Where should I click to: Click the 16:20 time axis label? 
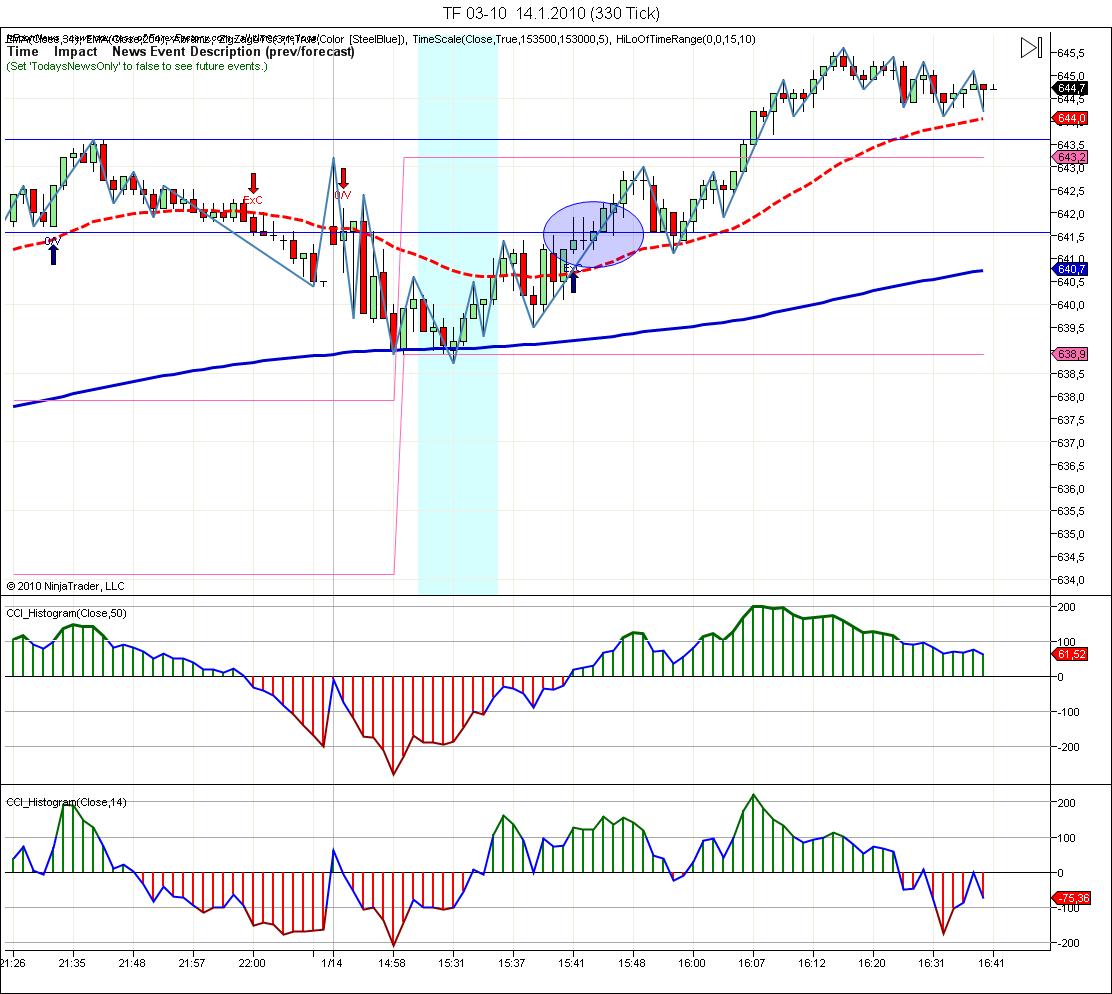[x=872, y=963]
